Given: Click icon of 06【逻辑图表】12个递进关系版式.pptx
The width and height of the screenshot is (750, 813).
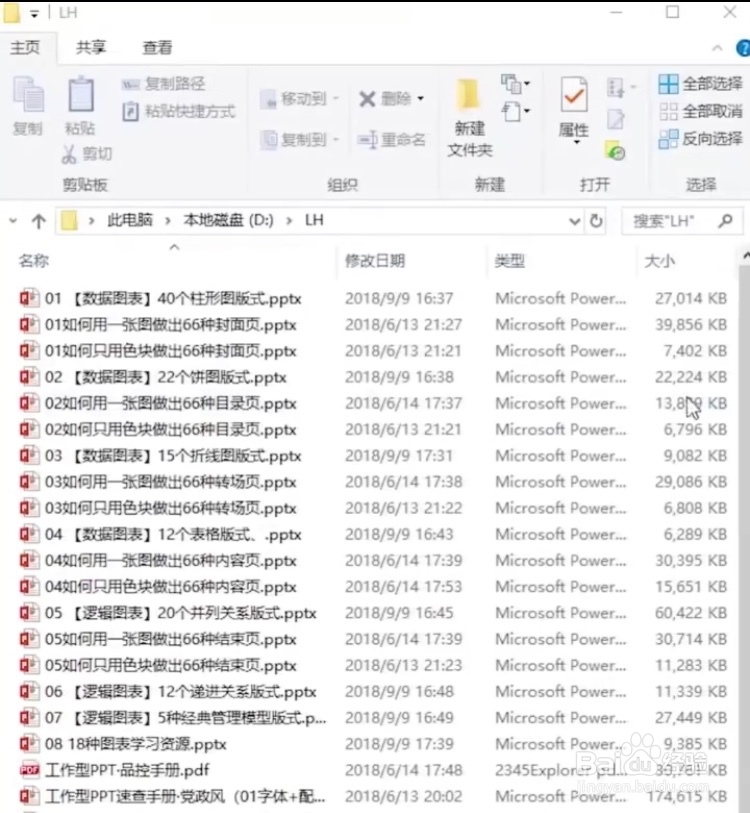Looking at the screenshot, I should [29, 691].
